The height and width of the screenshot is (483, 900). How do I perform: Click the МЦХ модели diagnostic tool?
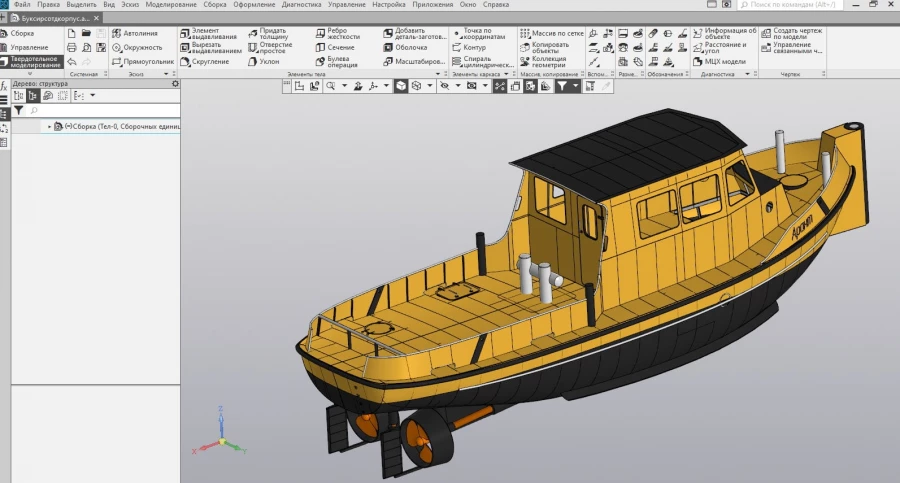[x=719, y=61]
